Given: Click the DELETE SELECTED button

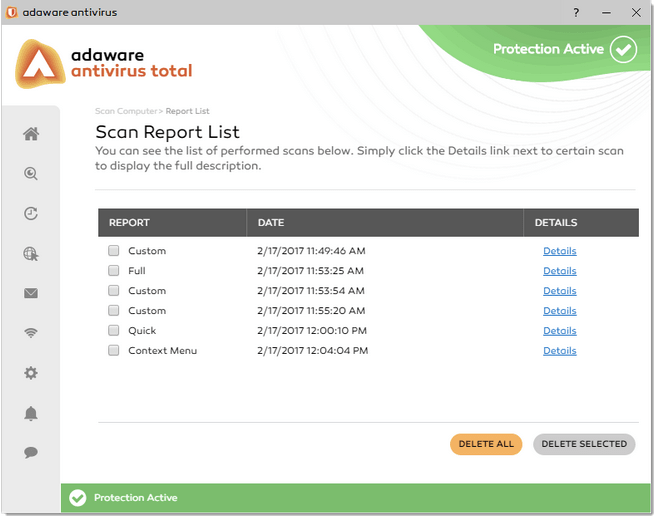Looking at the screenshot, I should coord(584,444).
